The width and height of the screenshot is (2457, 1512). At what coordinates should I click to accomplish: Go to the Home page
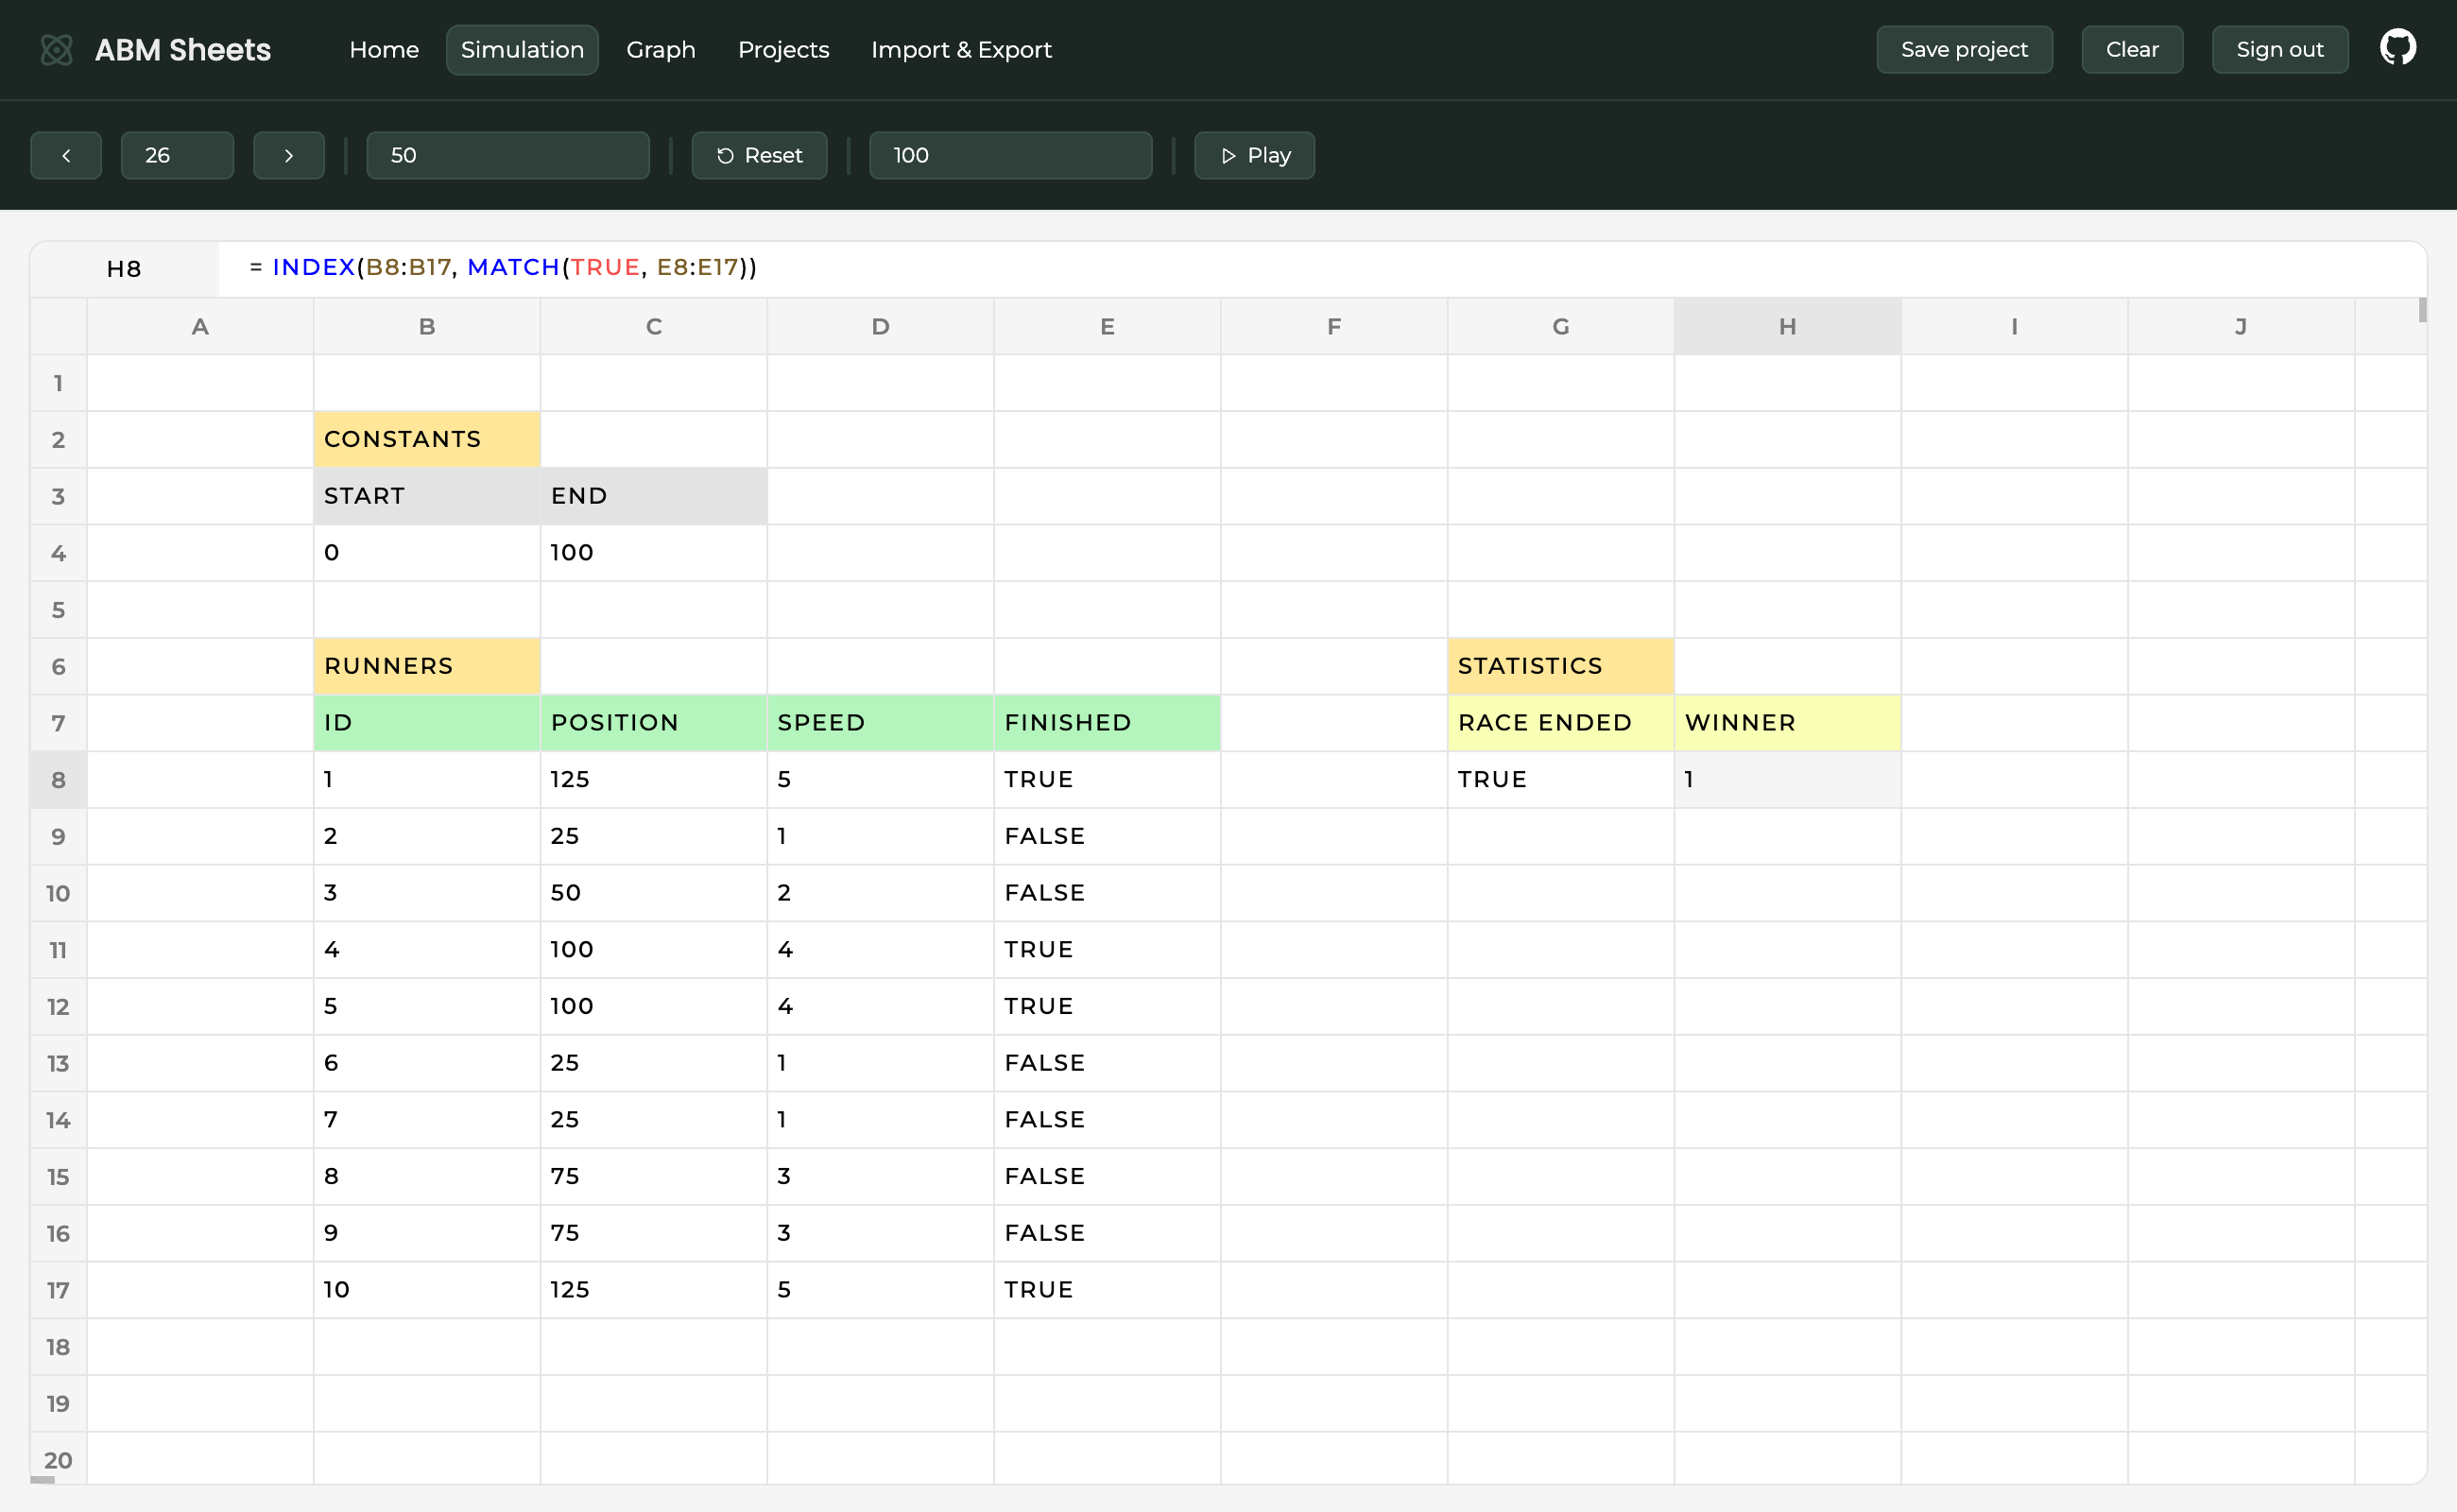[384, 50]
